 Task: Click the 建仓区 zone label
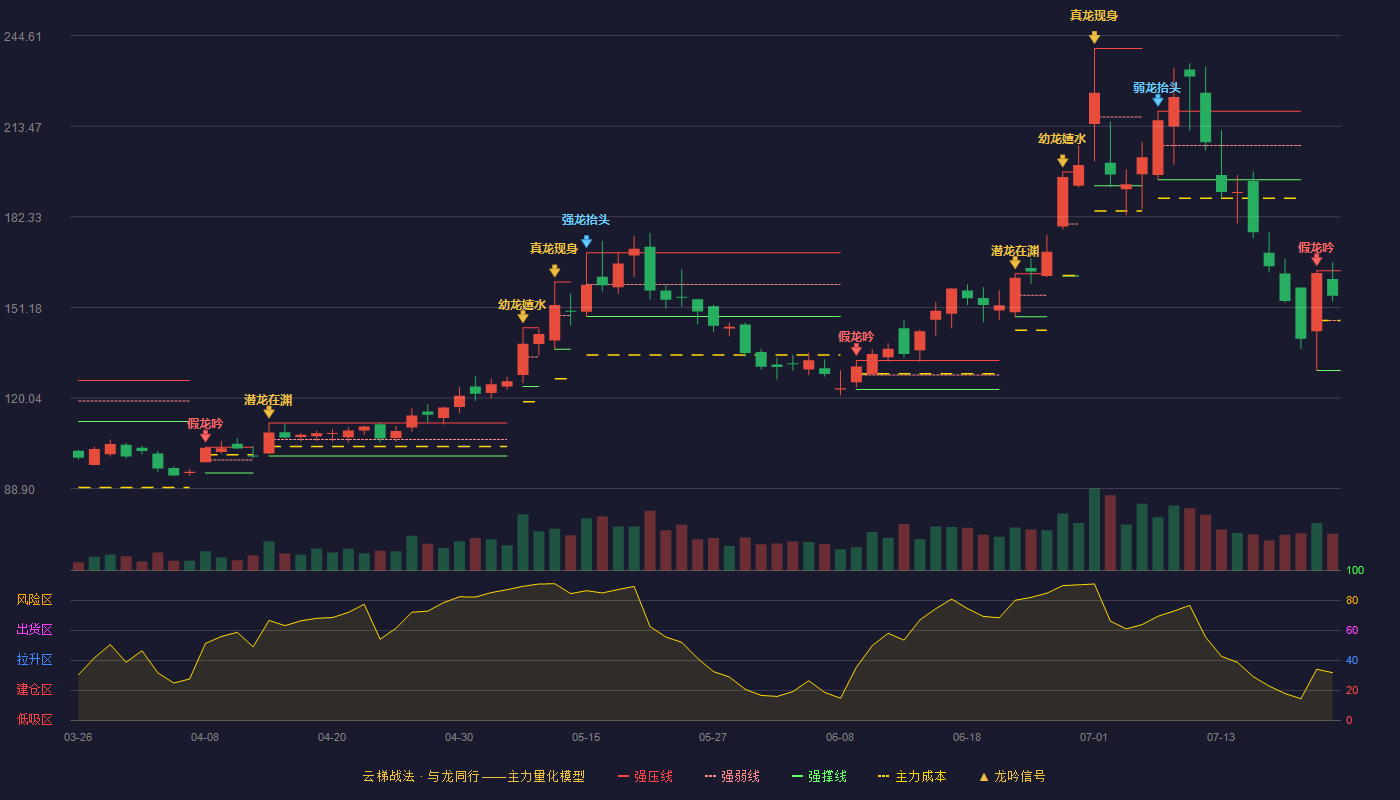tap(34, 690)
